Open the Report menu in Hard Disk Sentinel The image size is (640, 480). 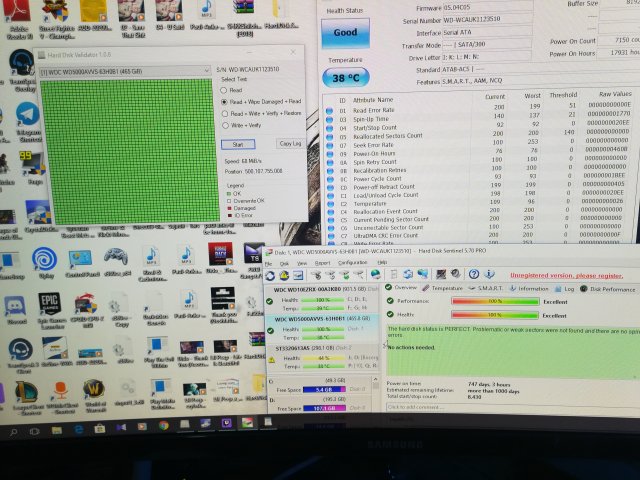[x=324, y=262]
